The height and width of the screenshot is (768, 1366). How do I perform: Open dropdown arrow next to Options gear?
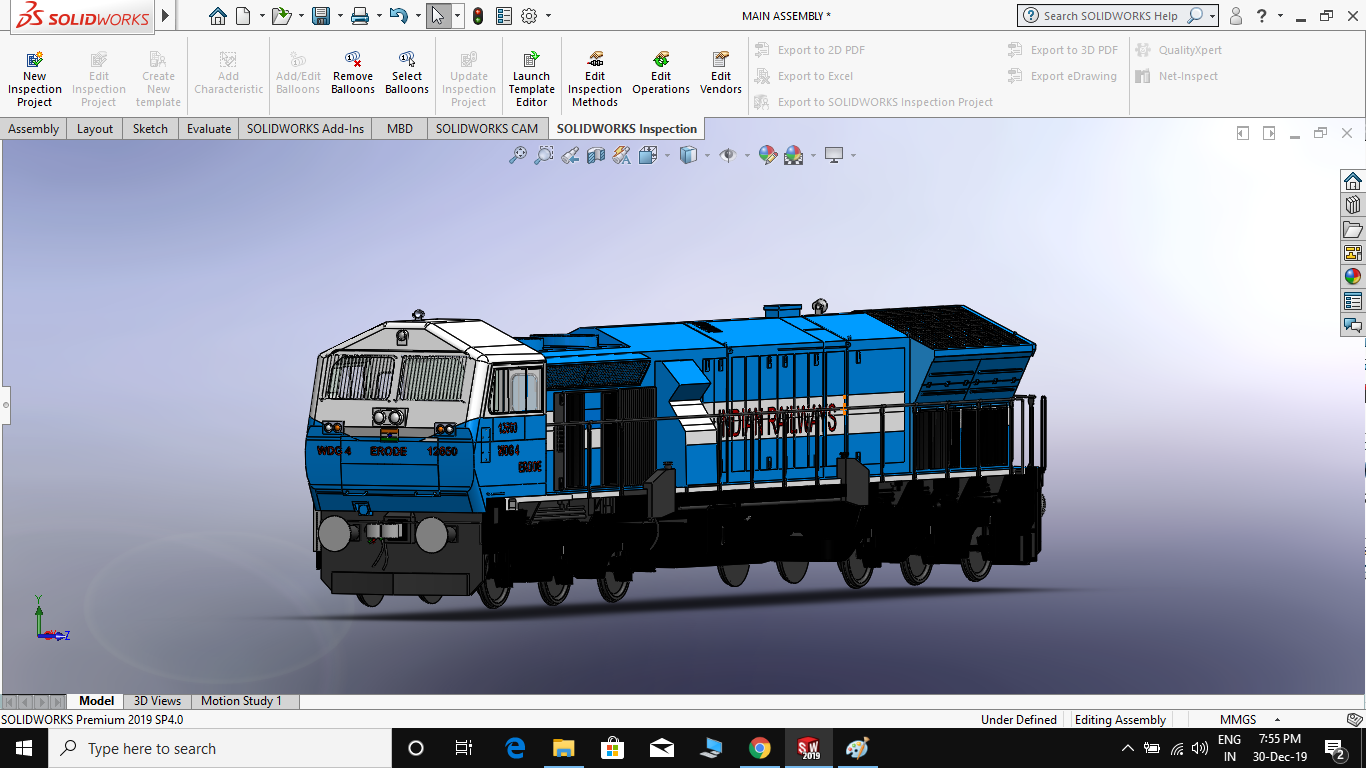point(548,16)
